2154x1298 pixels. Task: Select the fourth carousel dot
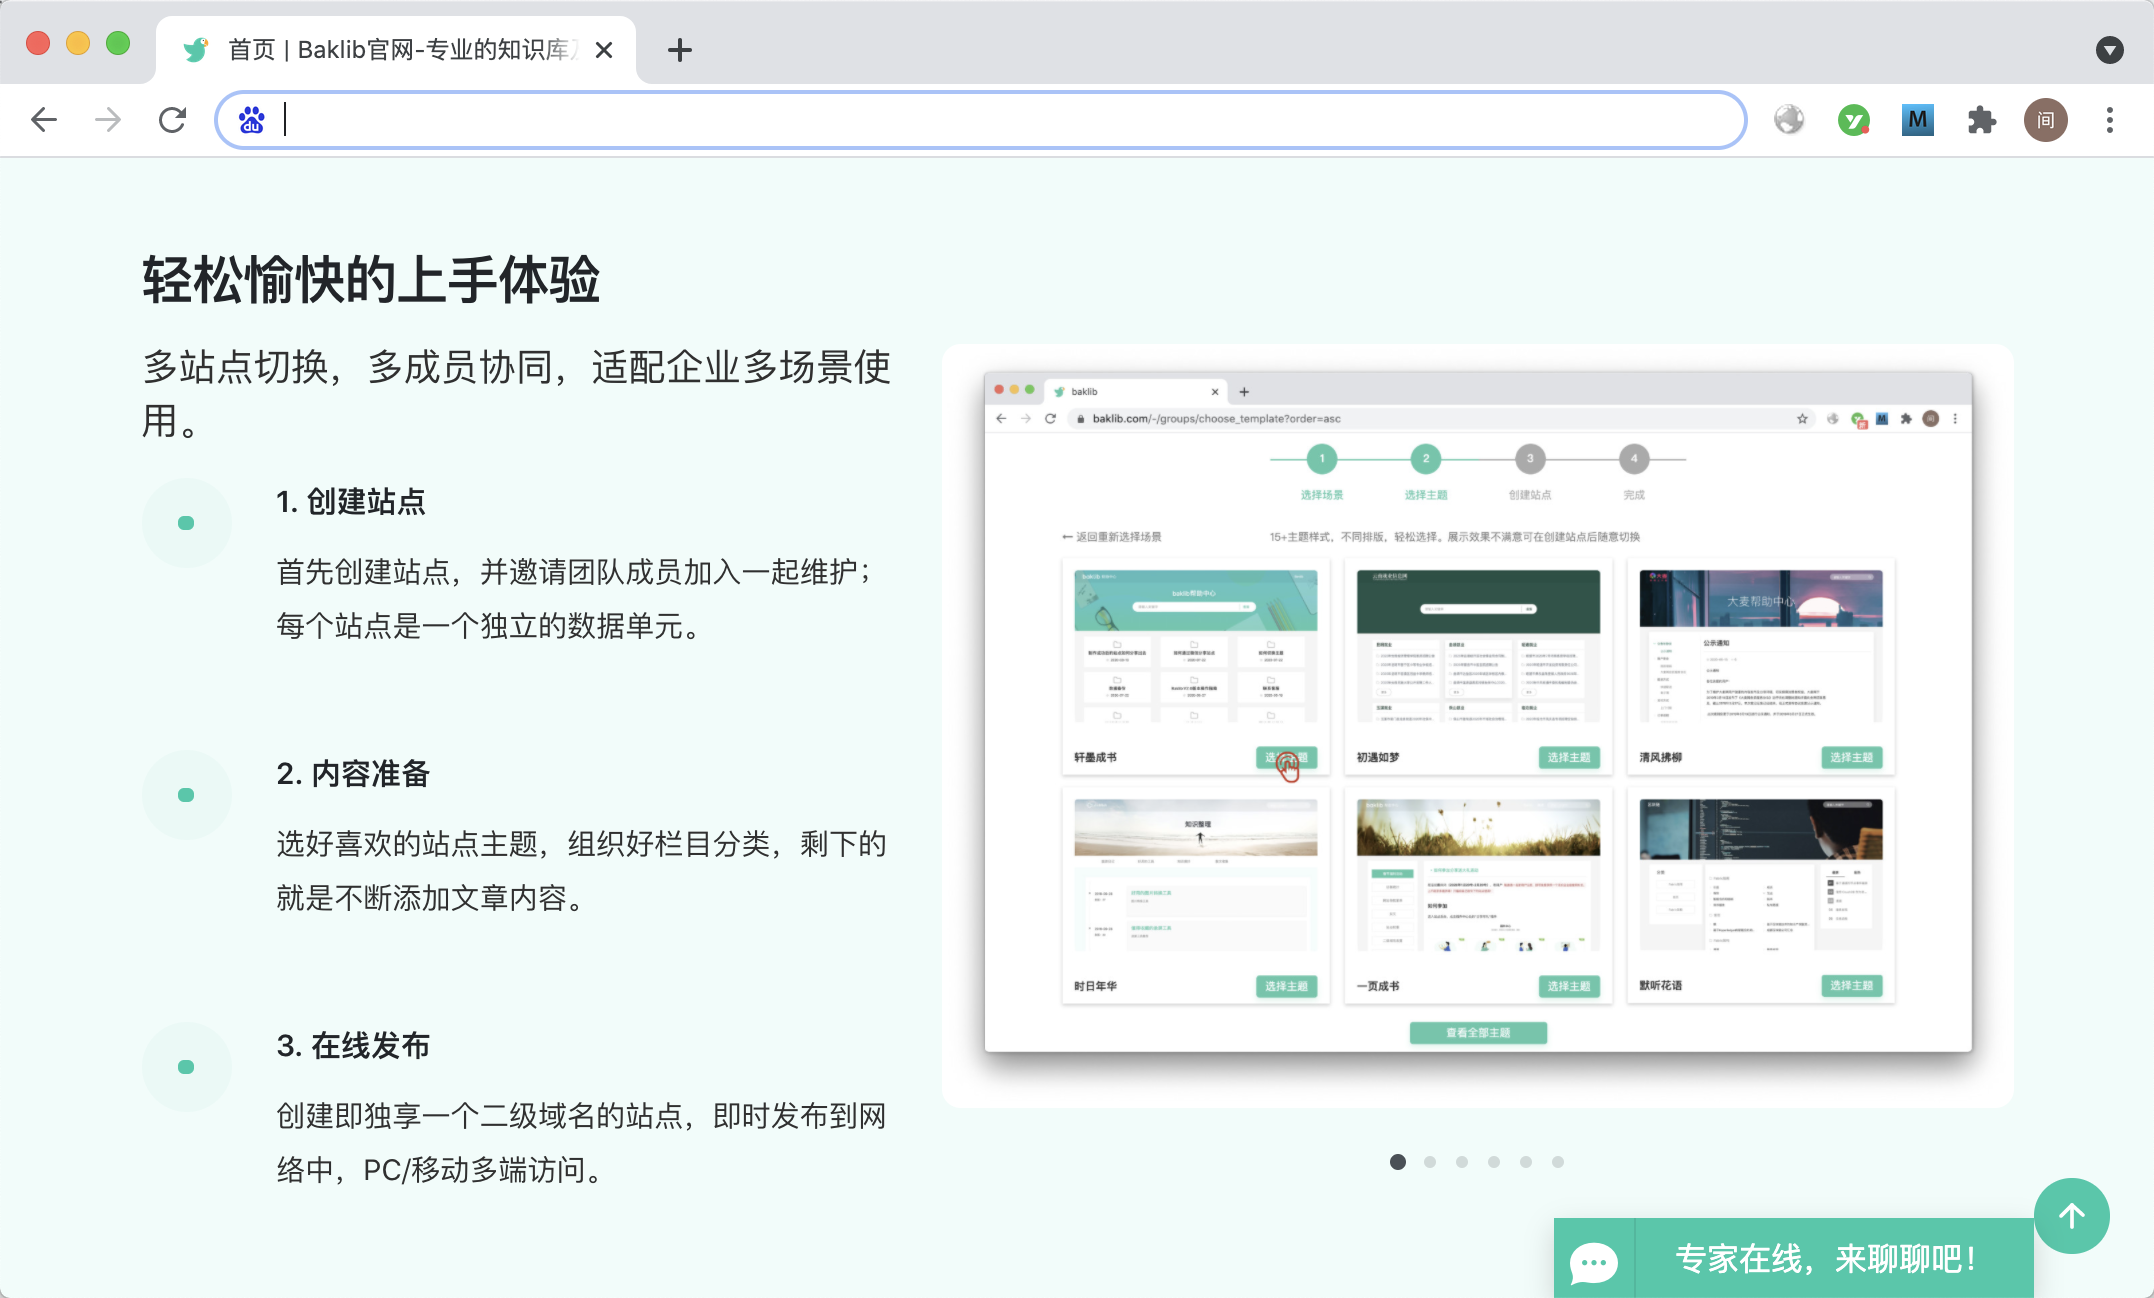coord(1494,1162)
